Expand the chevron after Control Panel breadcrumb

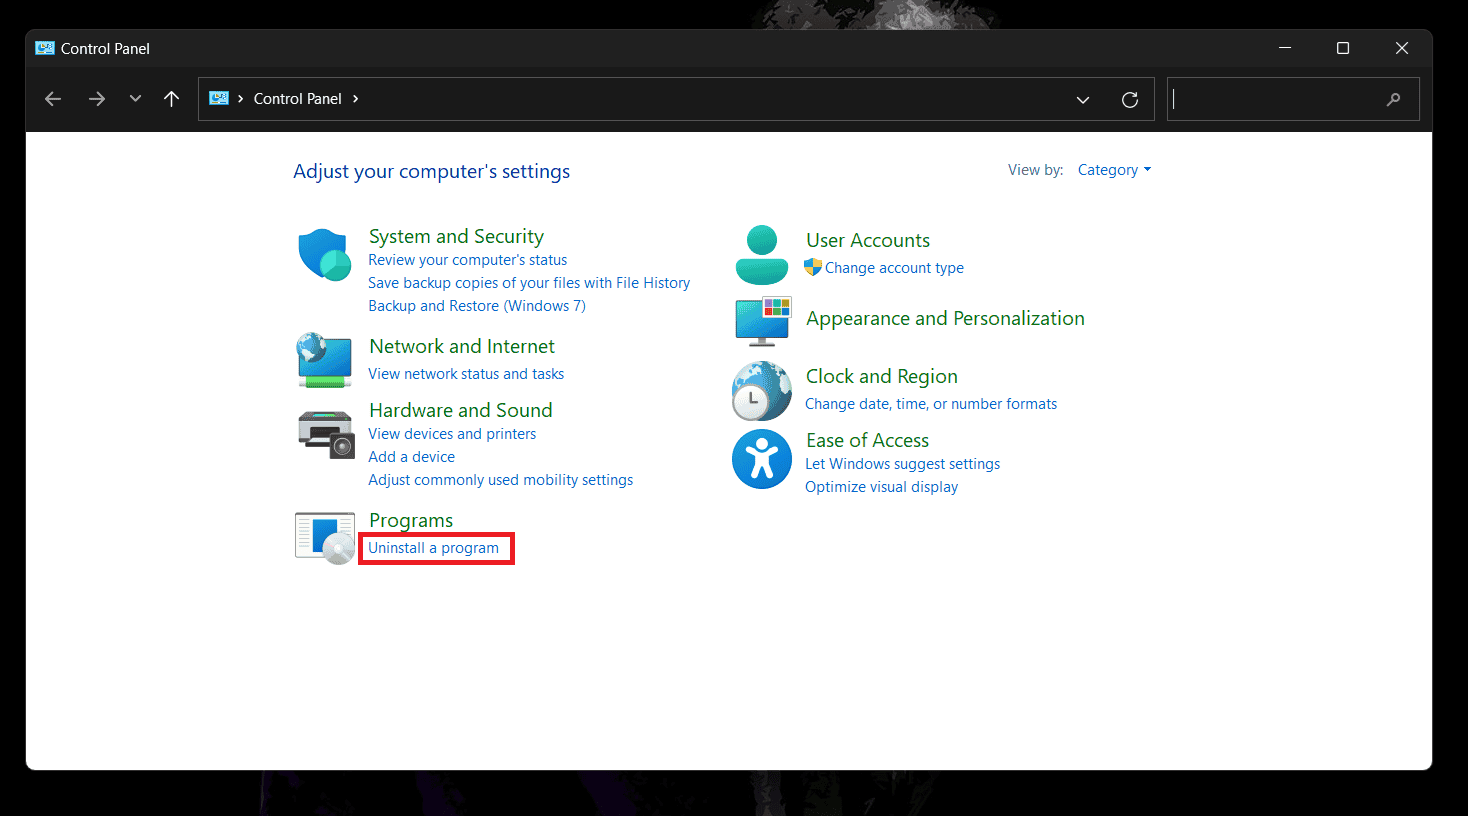355,98
